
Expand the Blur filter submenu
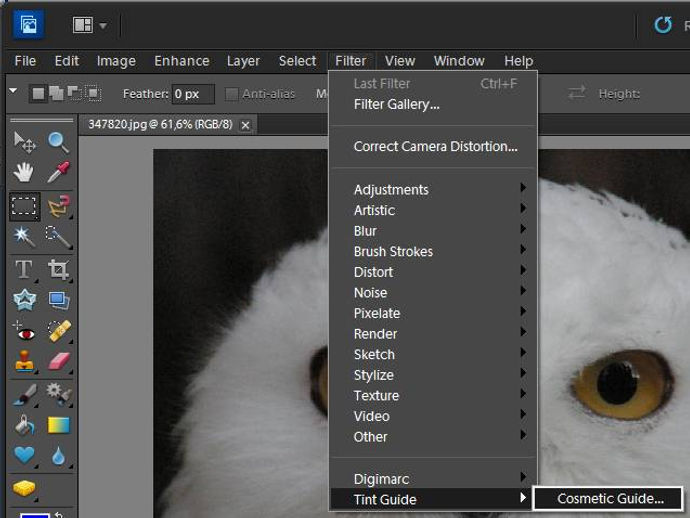(433, 231)
